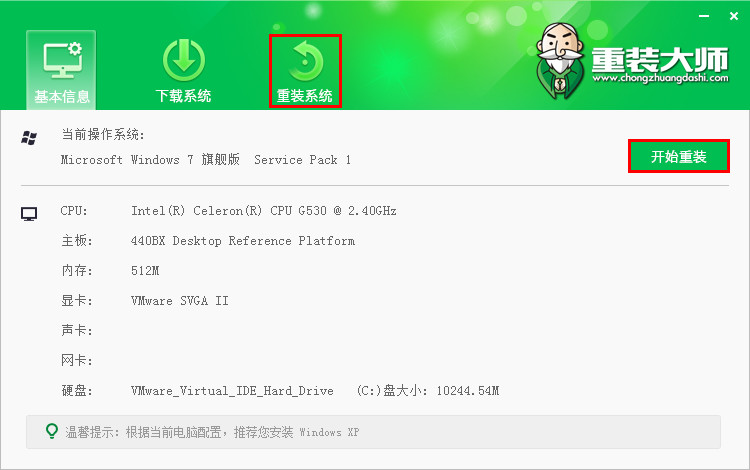This screenshot has width=750, height=470.
Task: Click the old master mascot logo
Action: (x=560, y=61)
